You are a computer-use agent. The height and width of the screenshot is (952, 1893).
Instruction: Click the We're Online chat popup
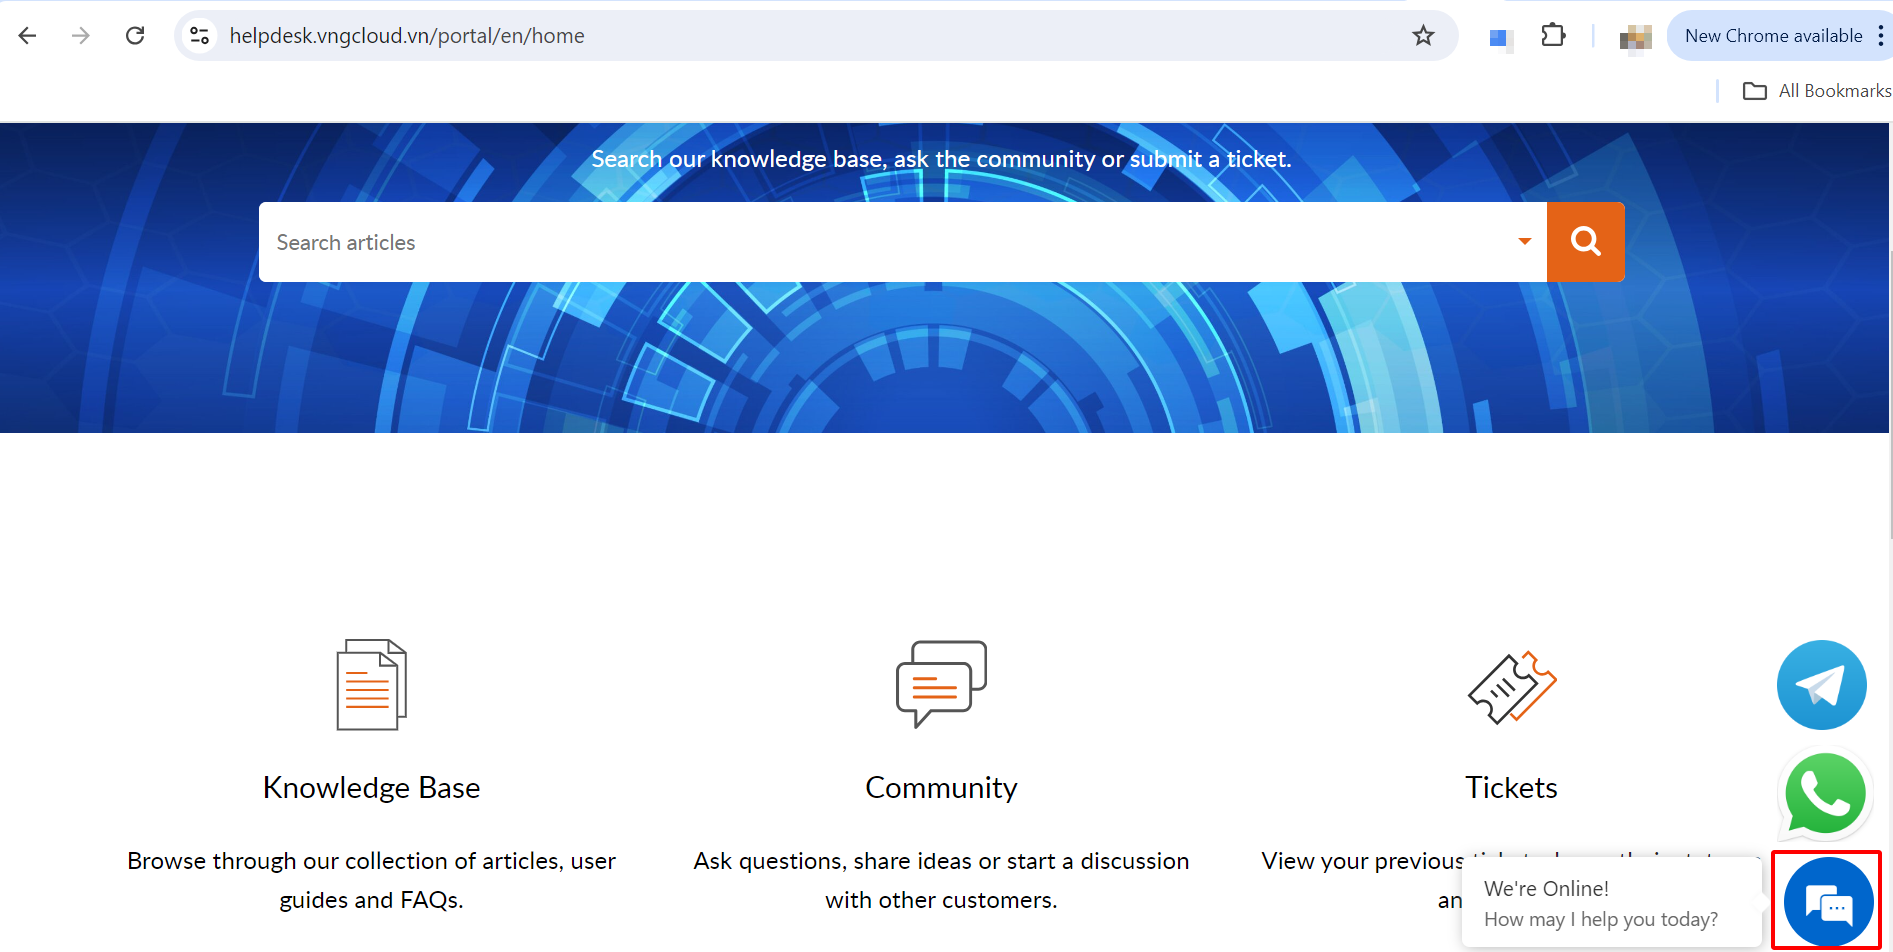(1611, 903)
